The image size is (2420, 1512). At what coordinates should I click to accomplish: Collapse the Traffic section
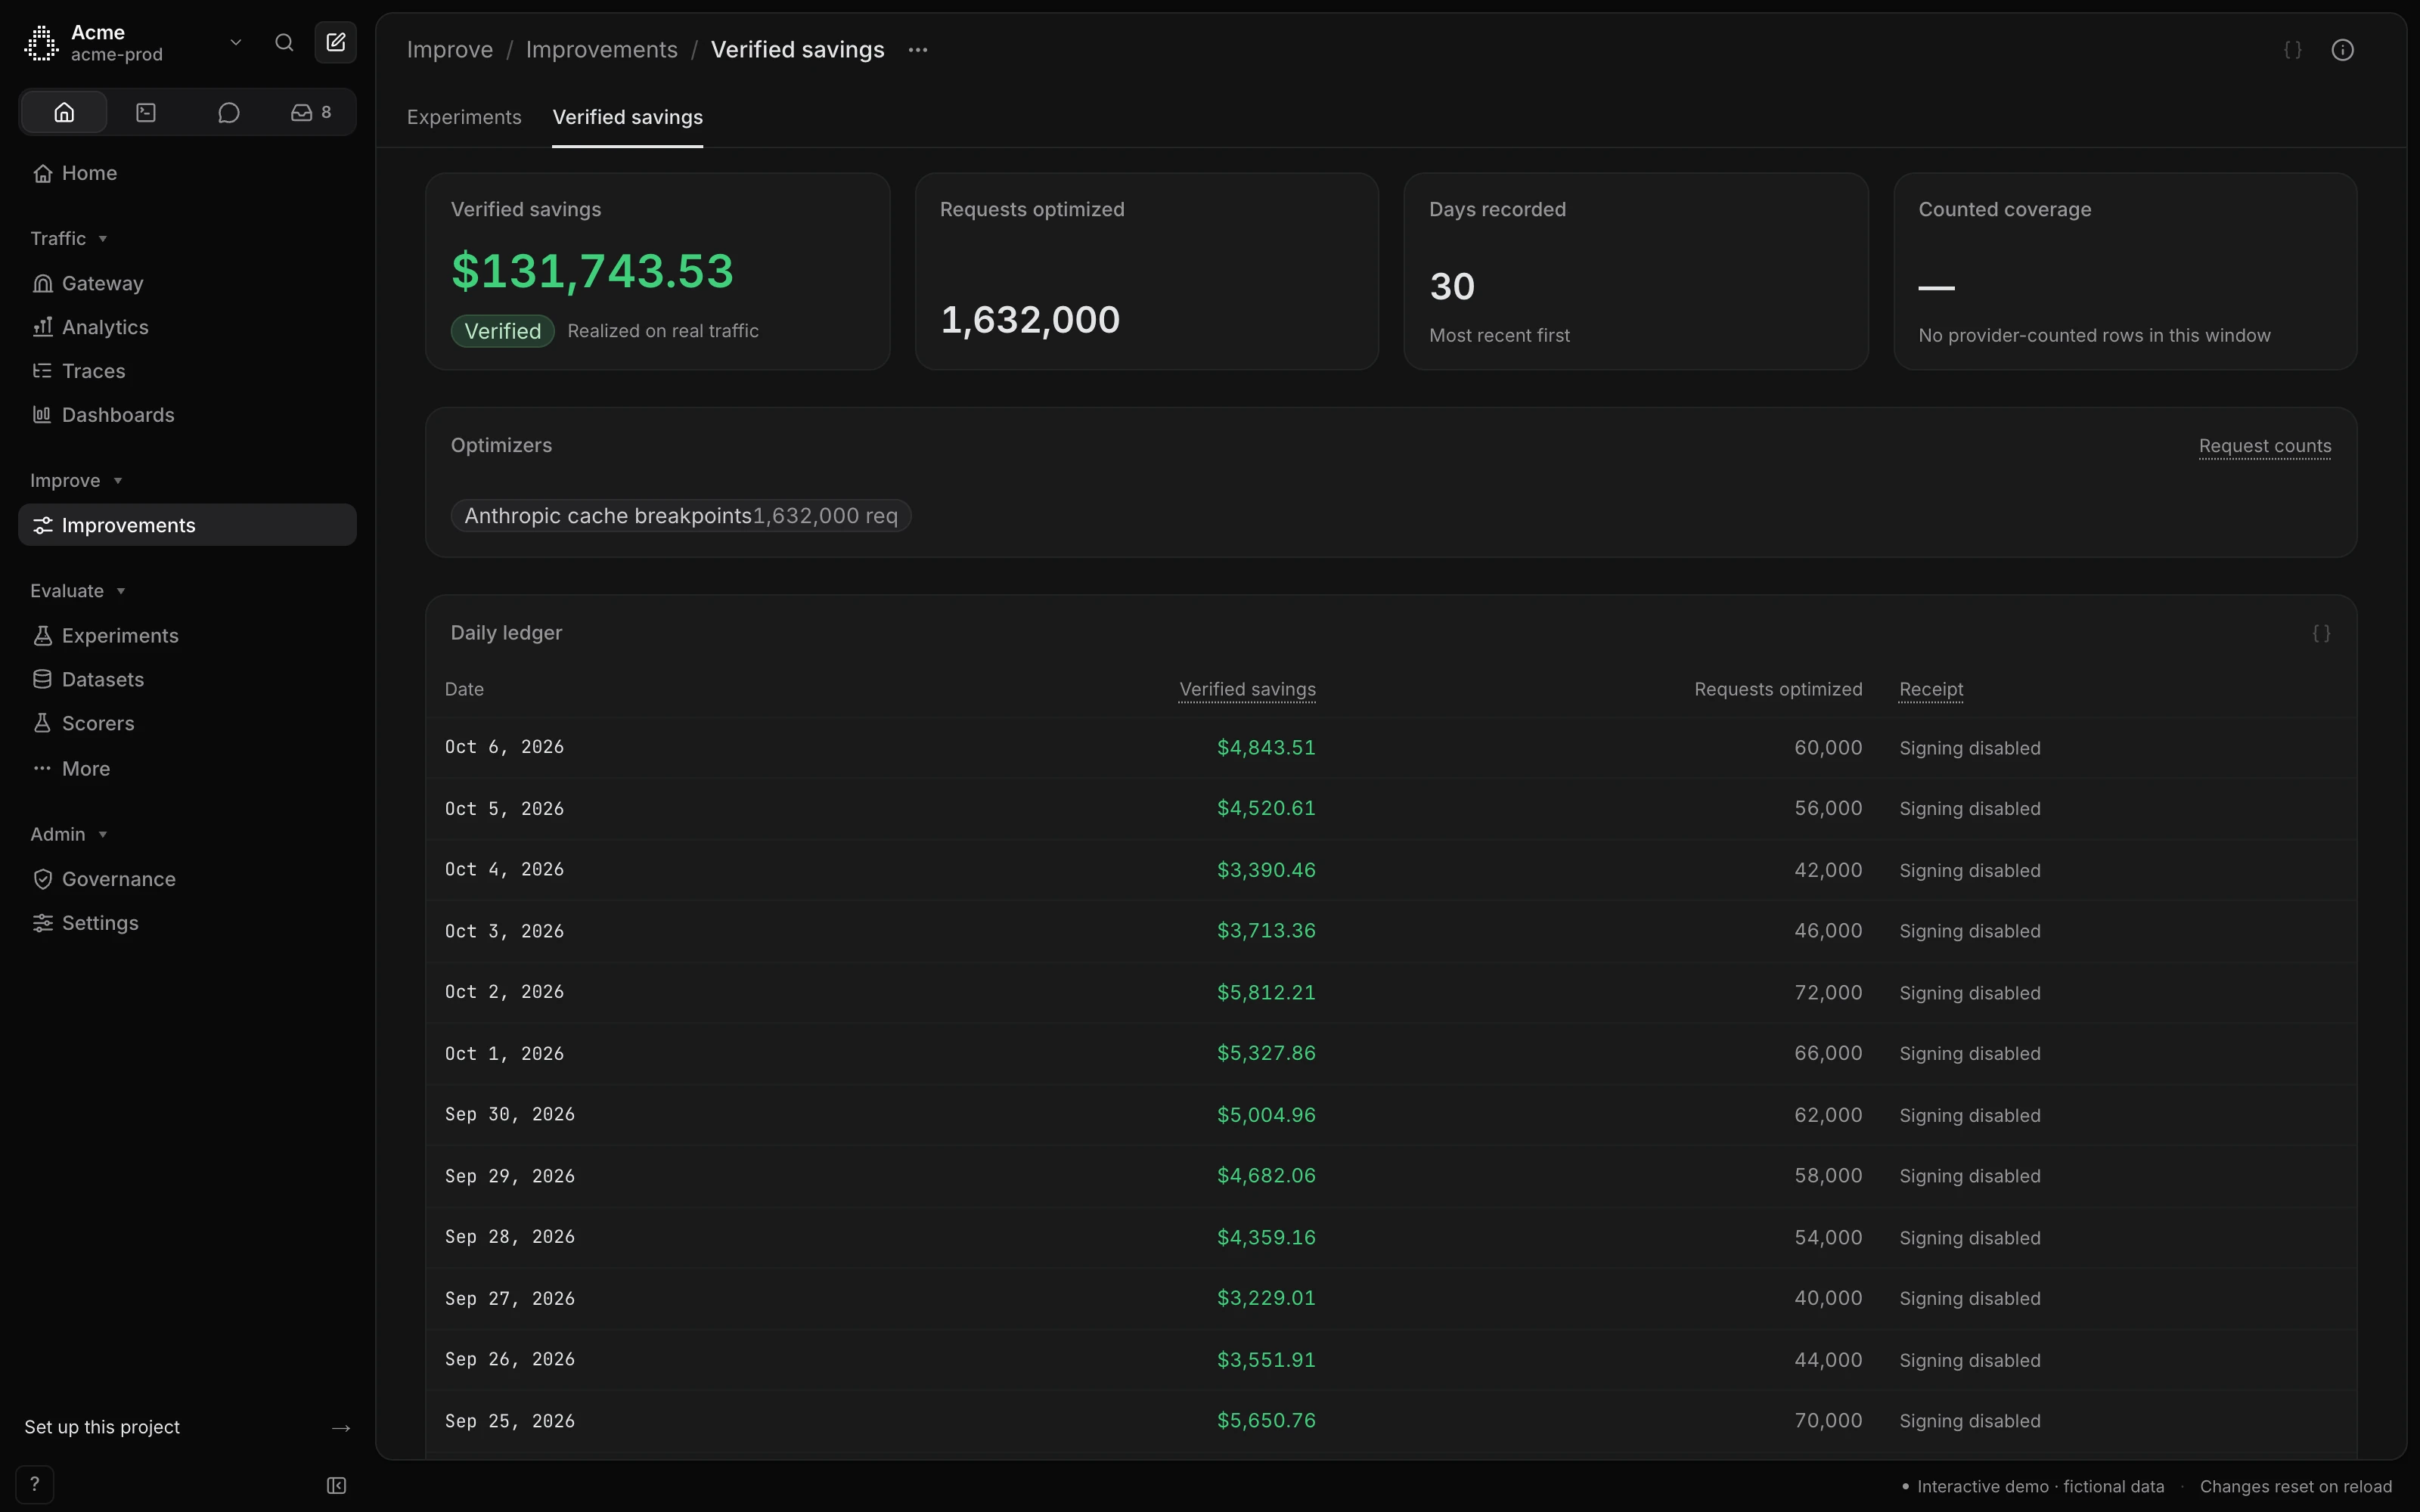68,238
